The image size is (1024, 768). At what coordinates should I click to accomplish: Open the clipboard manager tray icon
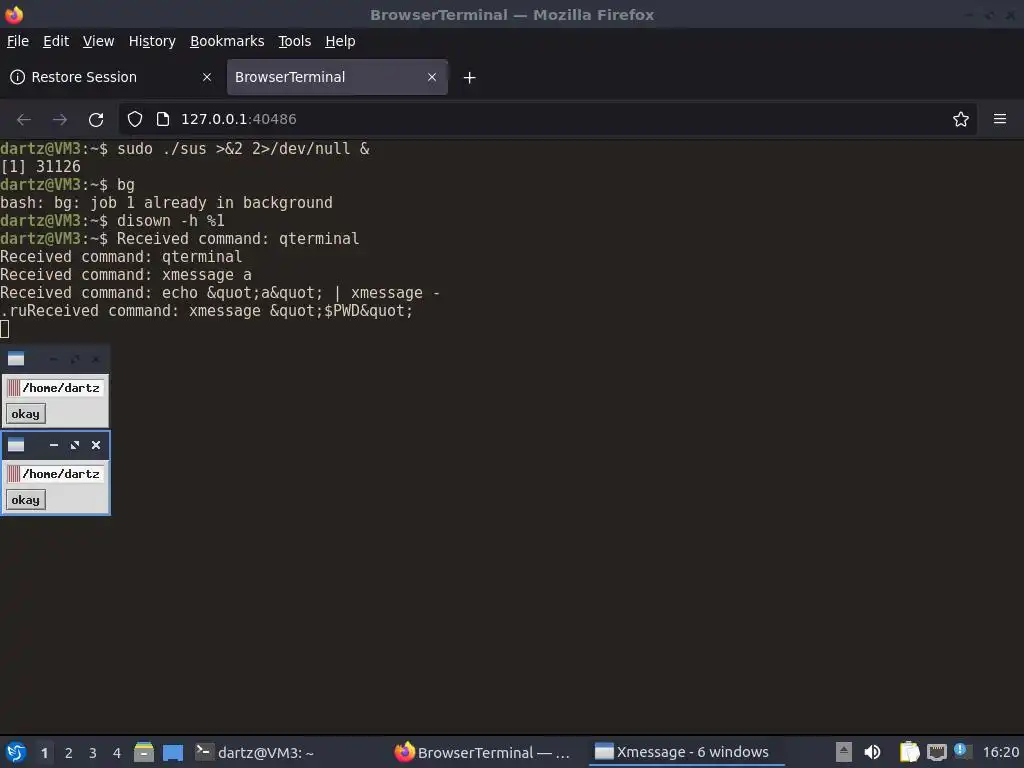click(909, 752)
